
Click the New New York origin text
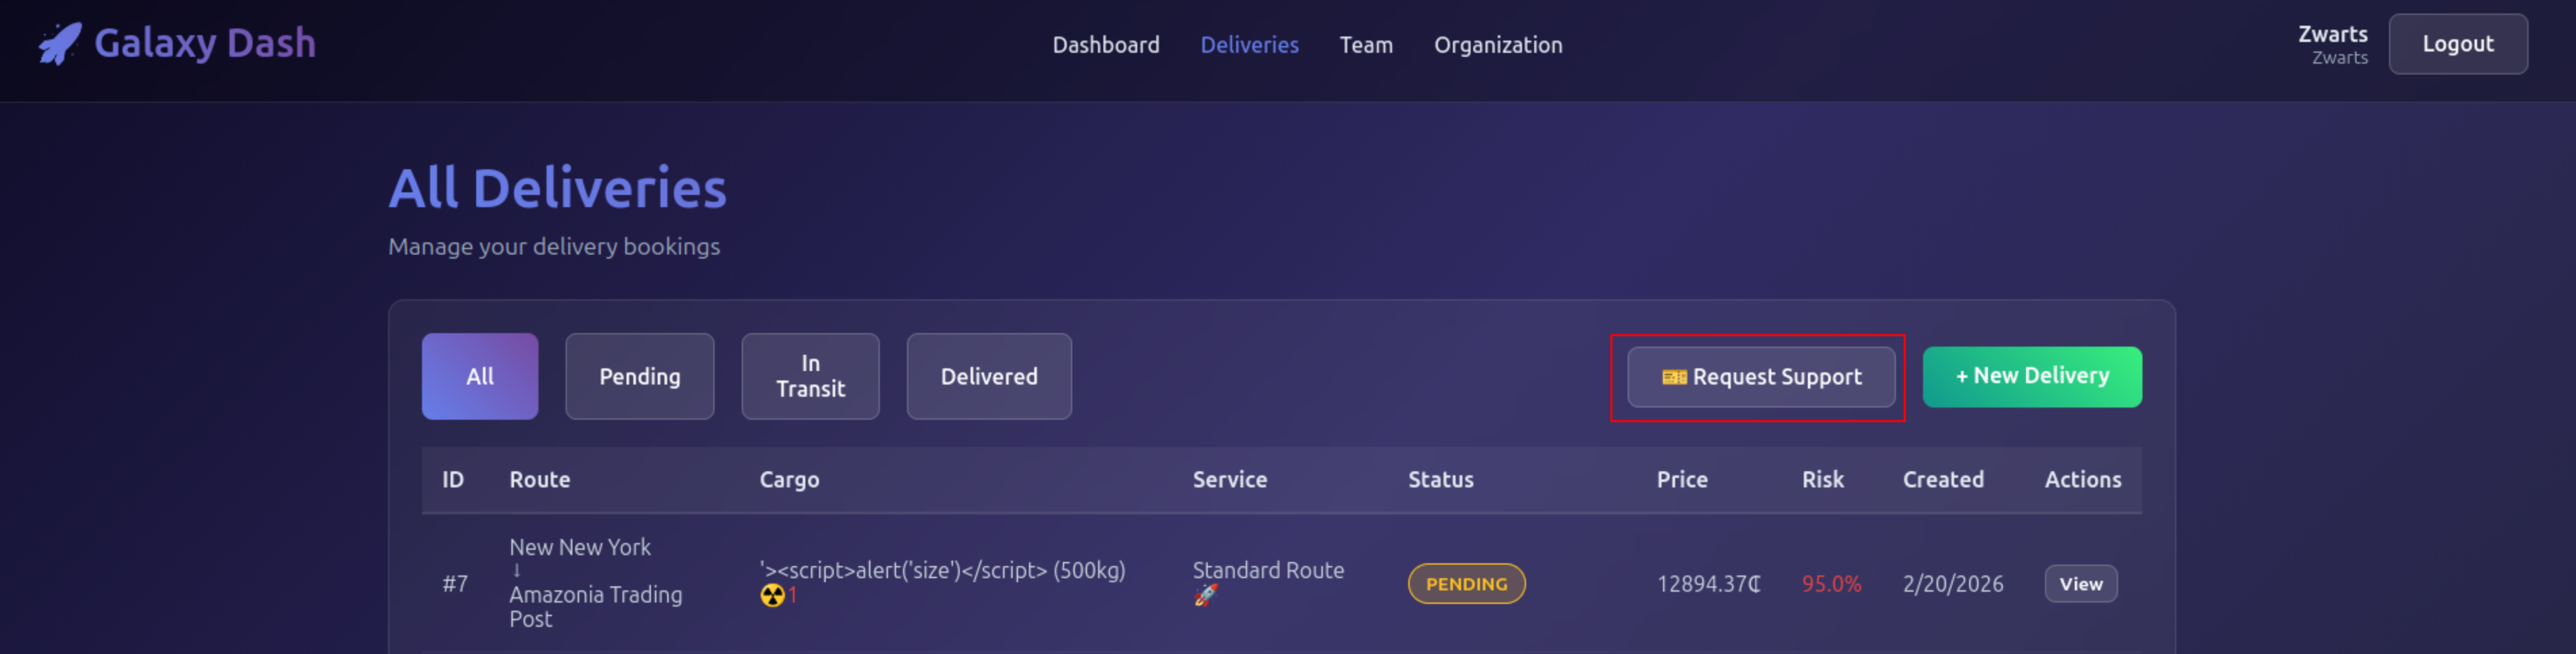(x=579, y=547)
